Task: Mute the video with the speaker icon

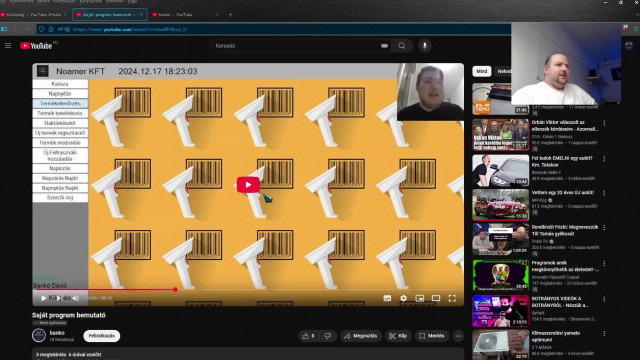Action: pyautogui.click(x=76, y=298)
